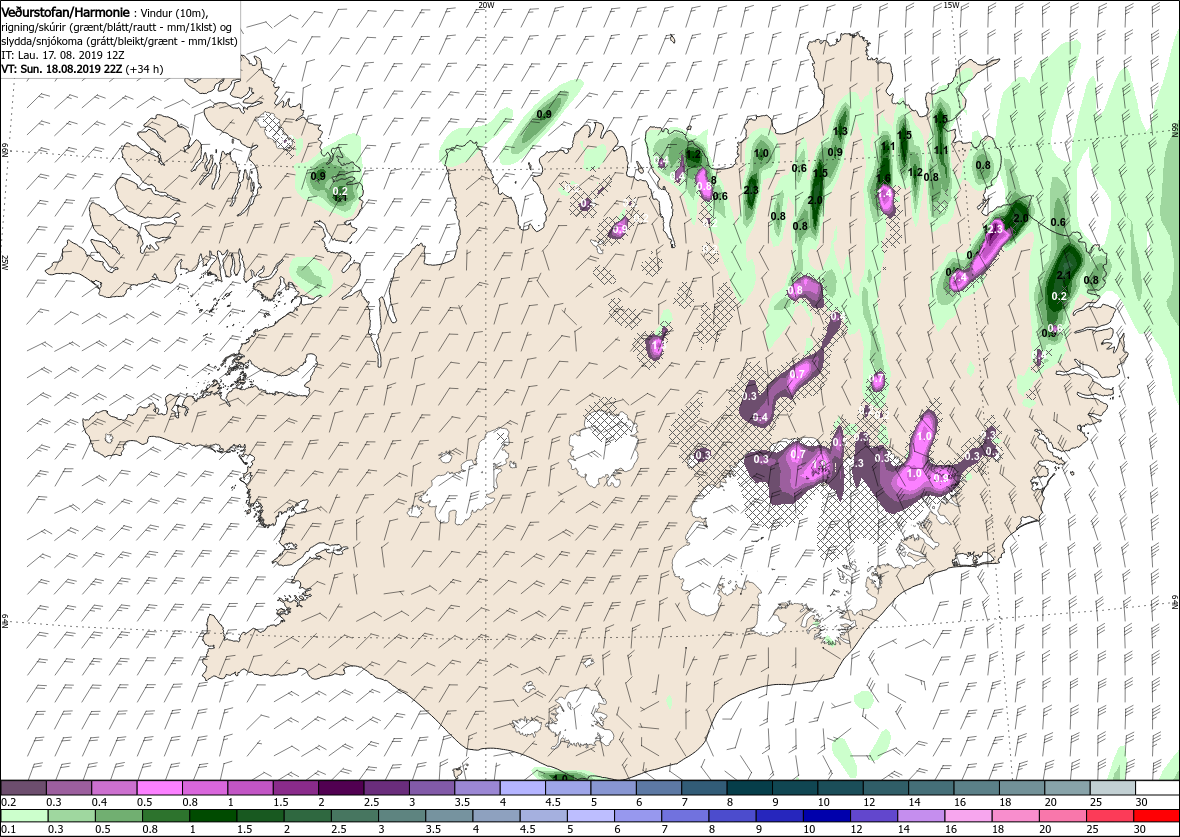Select the dusky mauve 0.2 swatch in the upper legend
1180x837 pixels.
click(x=24, y=788)
